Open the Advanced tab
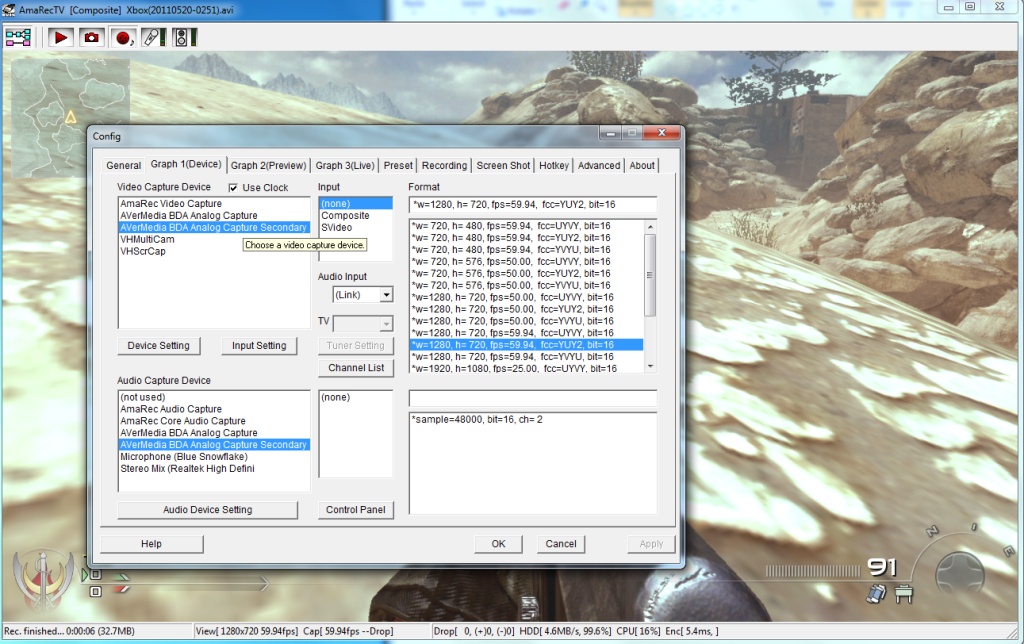The height and width of the screenshot is (644, 1024). 599,166
